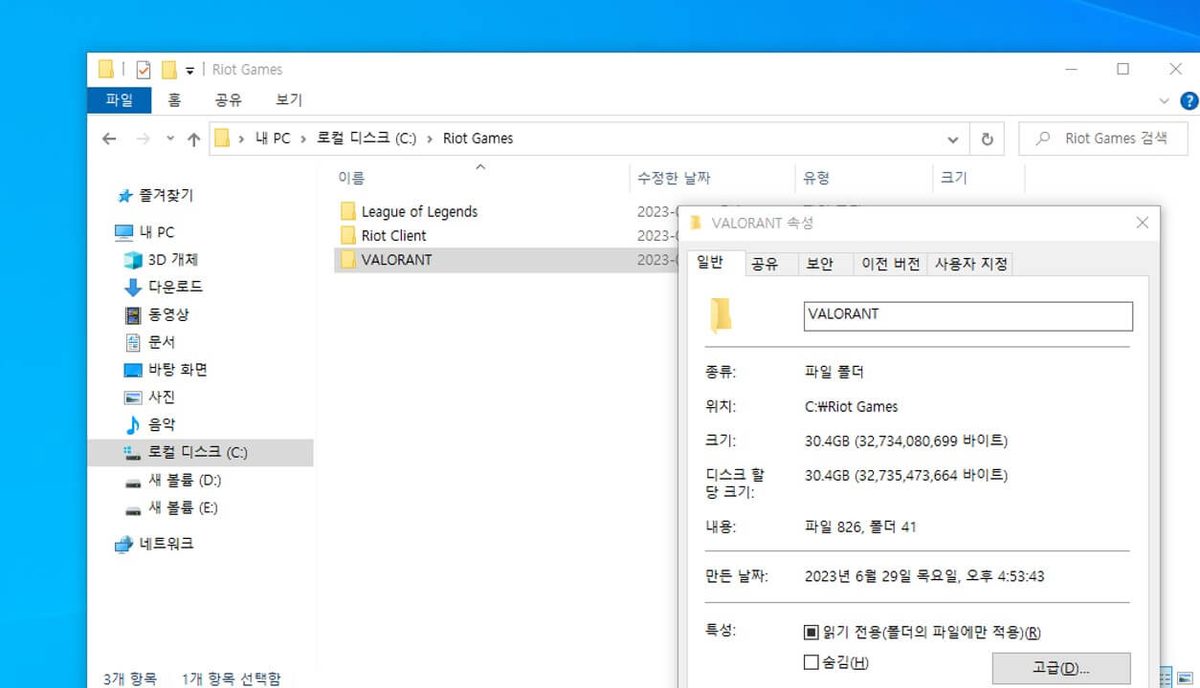Click 내 PC in the address breadcrumb

[273, 139]
